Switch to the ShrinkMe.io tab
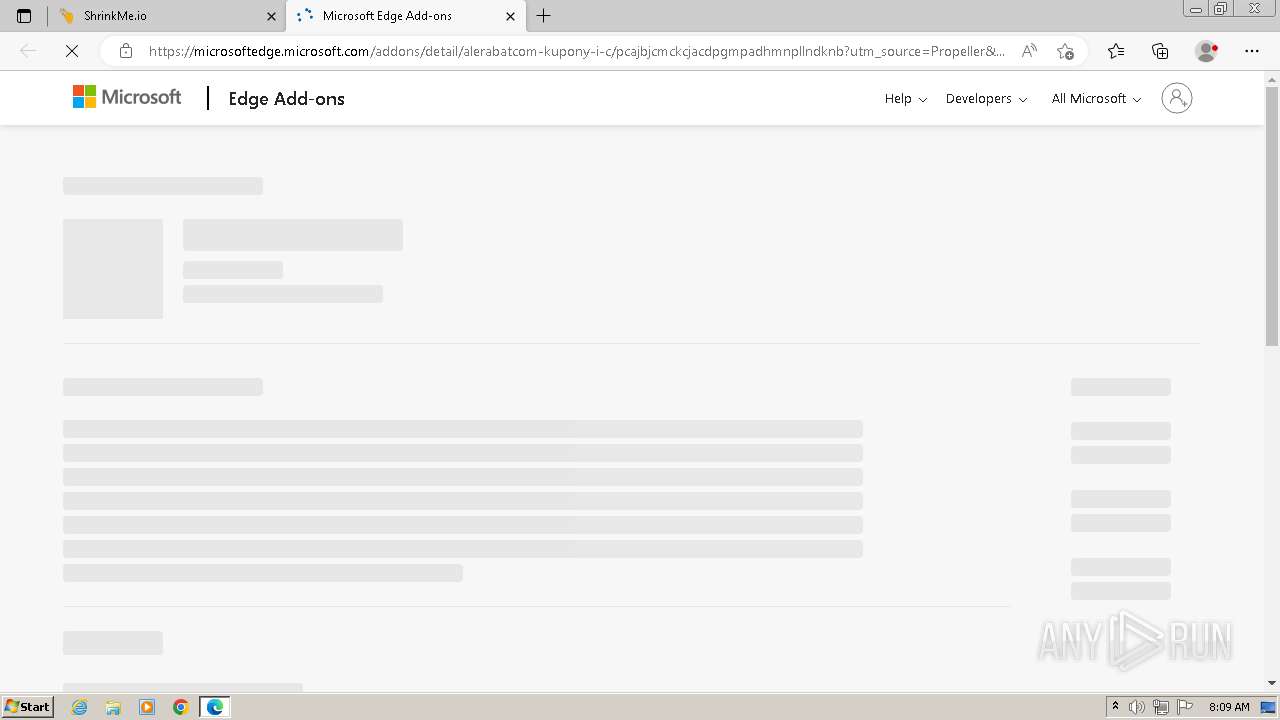Viewport: 1280px width, 720px height. tap(166, 16)
